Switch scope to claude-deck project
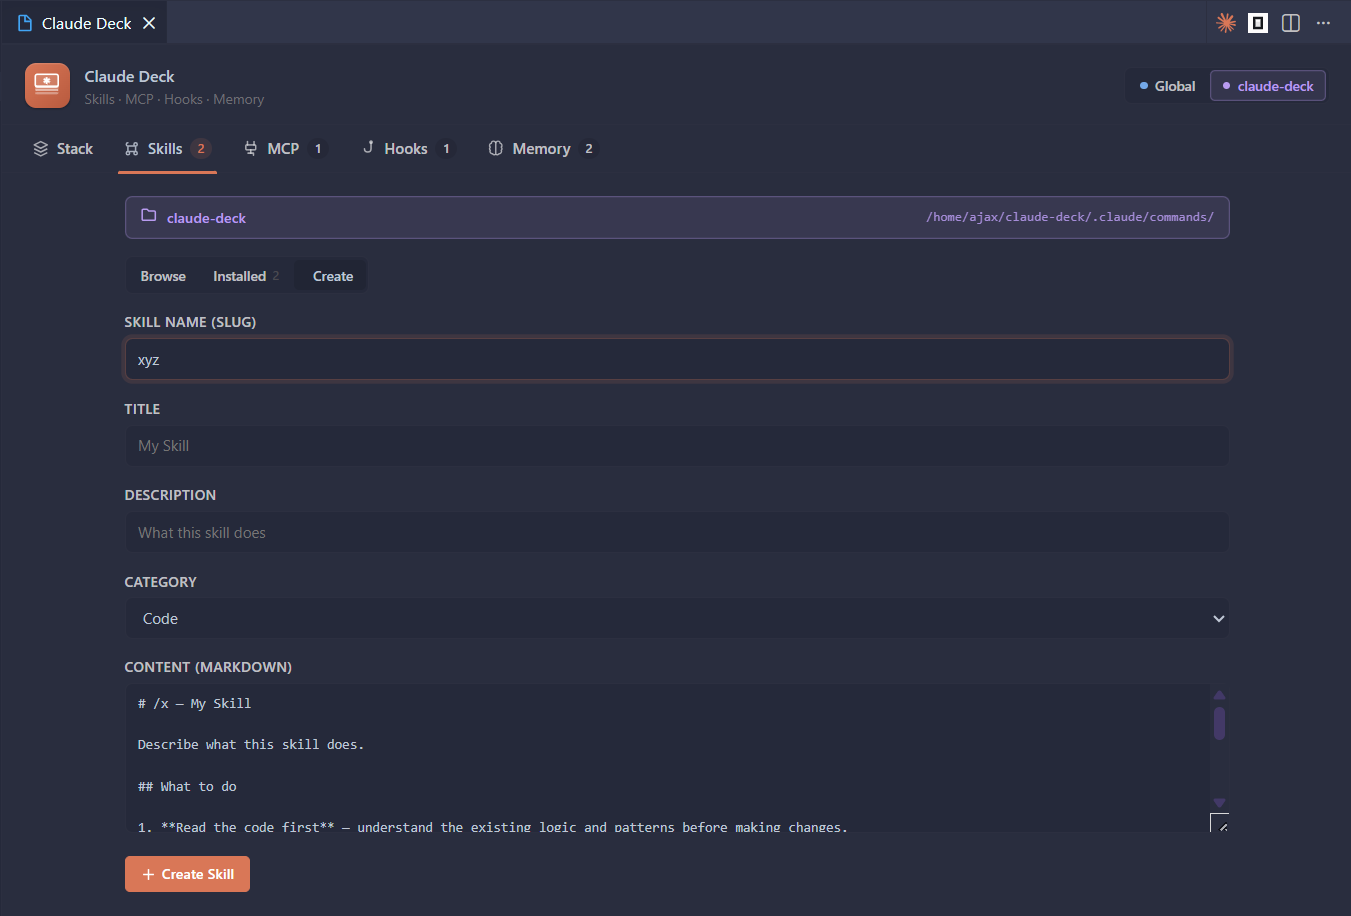Viewport: 1351px width, 916px height. tap(1268, 86)
